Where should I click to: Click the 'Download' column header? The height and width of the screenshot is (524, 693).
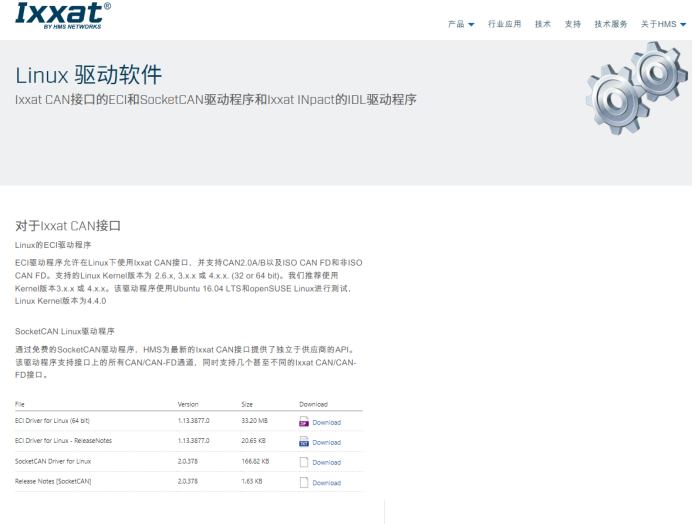tap(313, 404)
